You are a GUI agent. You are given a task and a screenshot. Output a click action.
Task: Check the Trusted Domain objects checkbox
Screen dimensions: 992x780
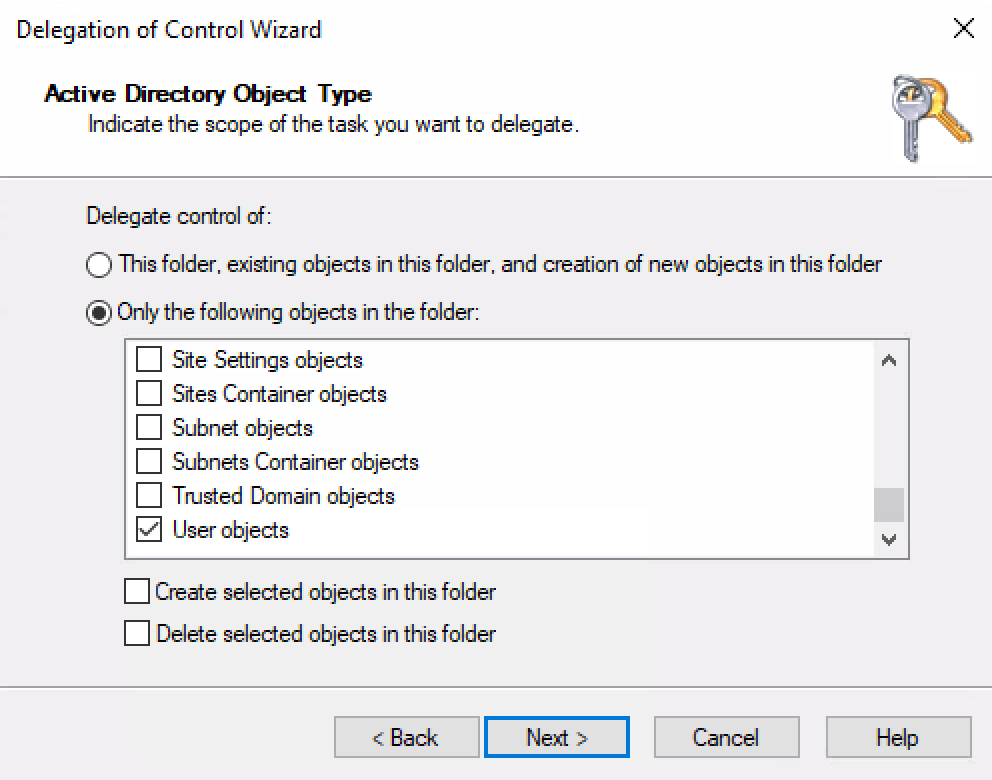(149, 495)
